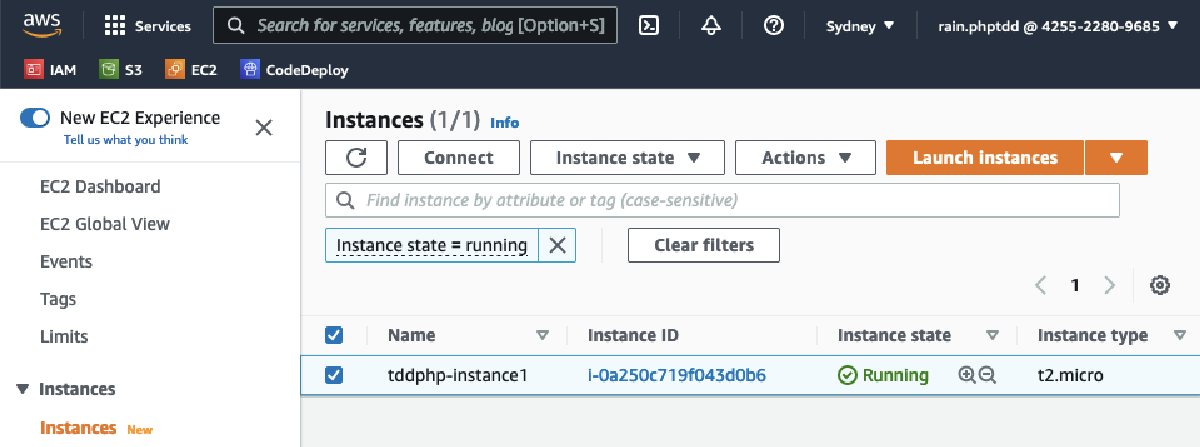Click the page number 1
Image resolution: width=1200 pixels, height=447 pixels.
point(1075,285)
